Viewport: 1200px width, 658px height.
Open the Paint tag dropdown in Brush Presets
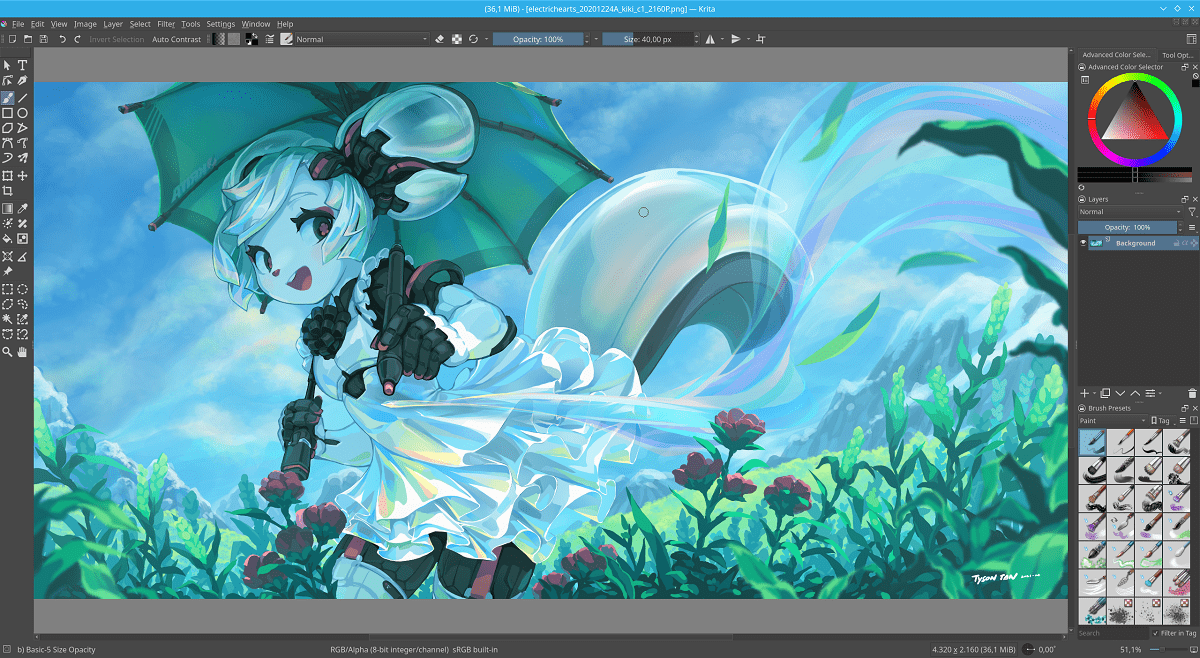[x=1110, y=420]
